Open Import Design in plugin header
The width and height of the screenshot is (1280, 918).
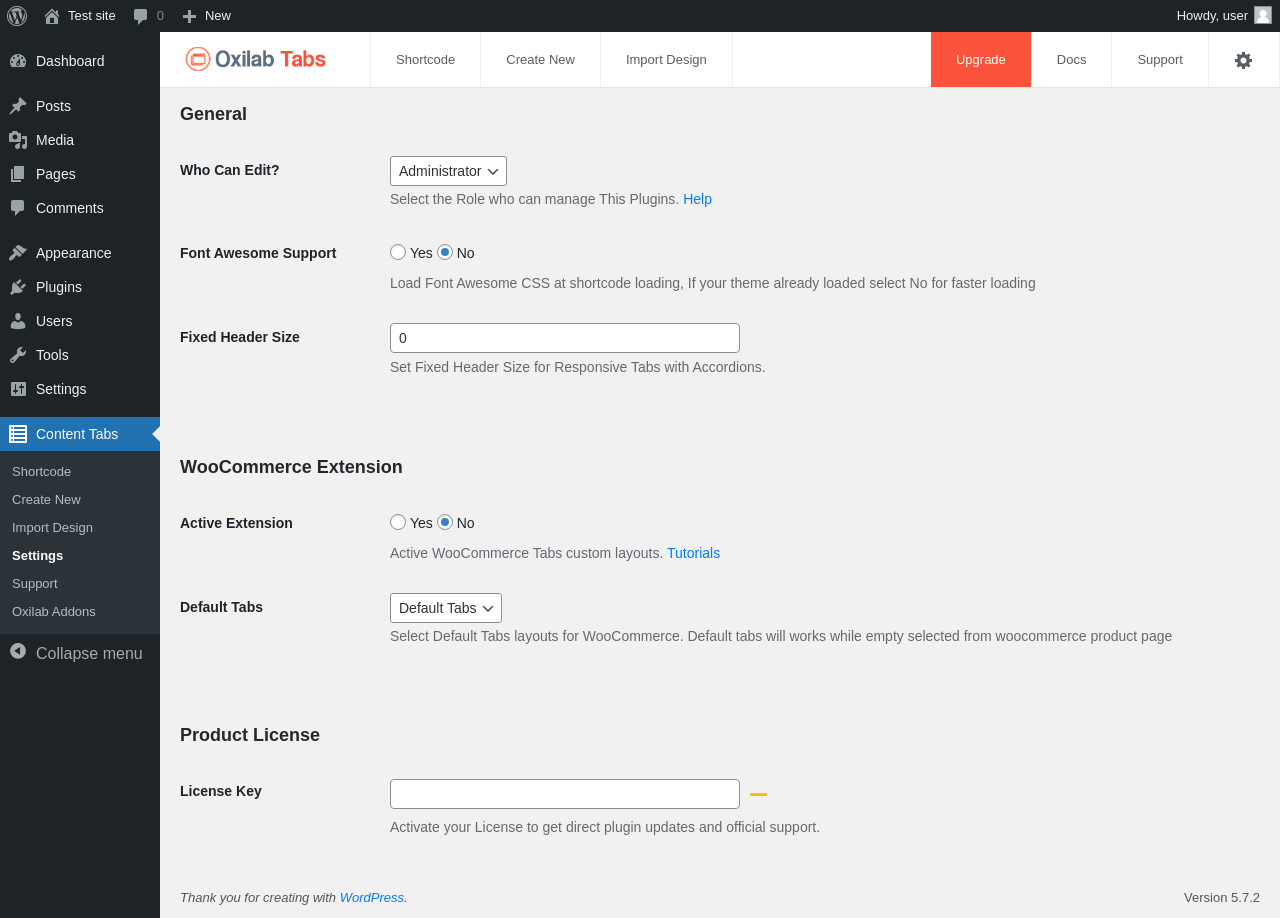(666, 60)
